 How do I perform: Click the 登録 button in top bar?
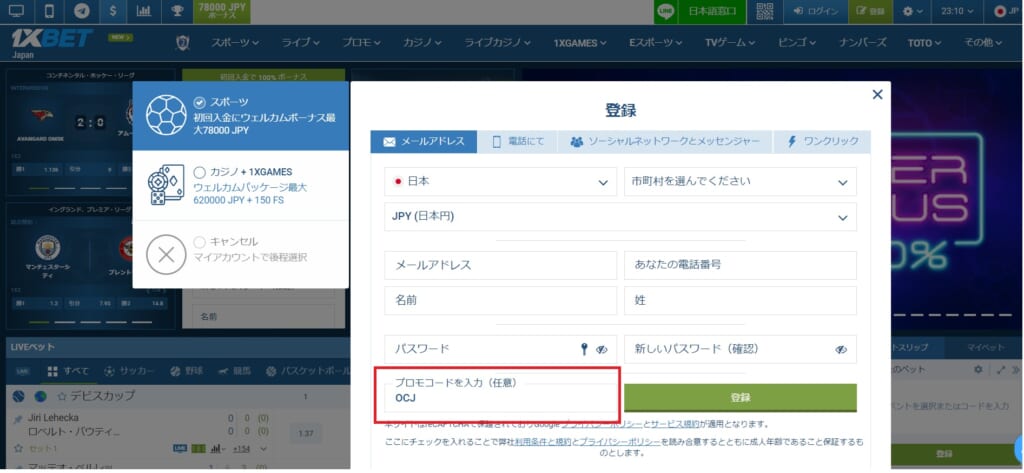(x=871, y=11)
